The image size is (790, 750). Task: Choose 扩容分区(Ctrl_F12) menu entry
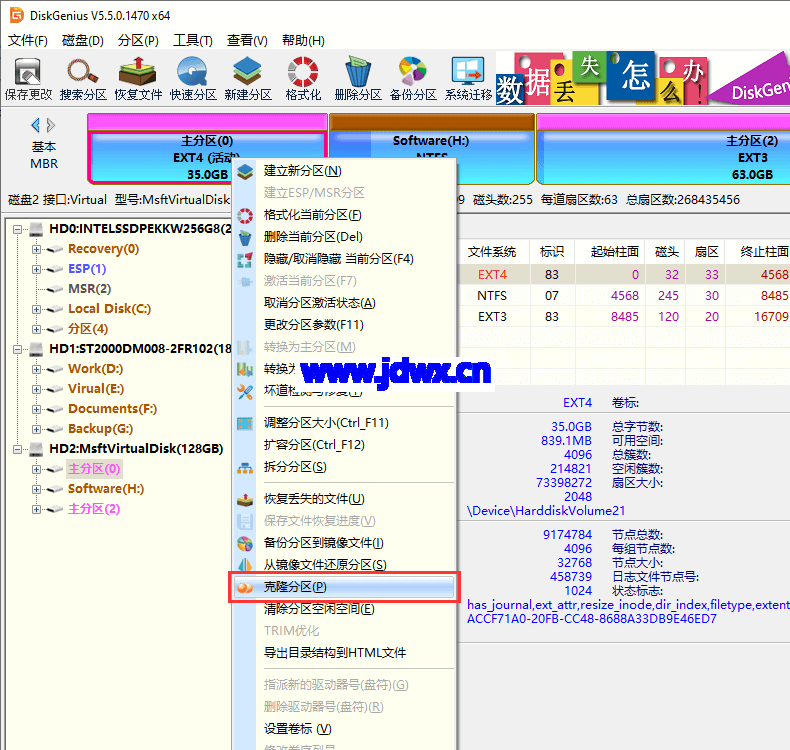click(344, 445)
